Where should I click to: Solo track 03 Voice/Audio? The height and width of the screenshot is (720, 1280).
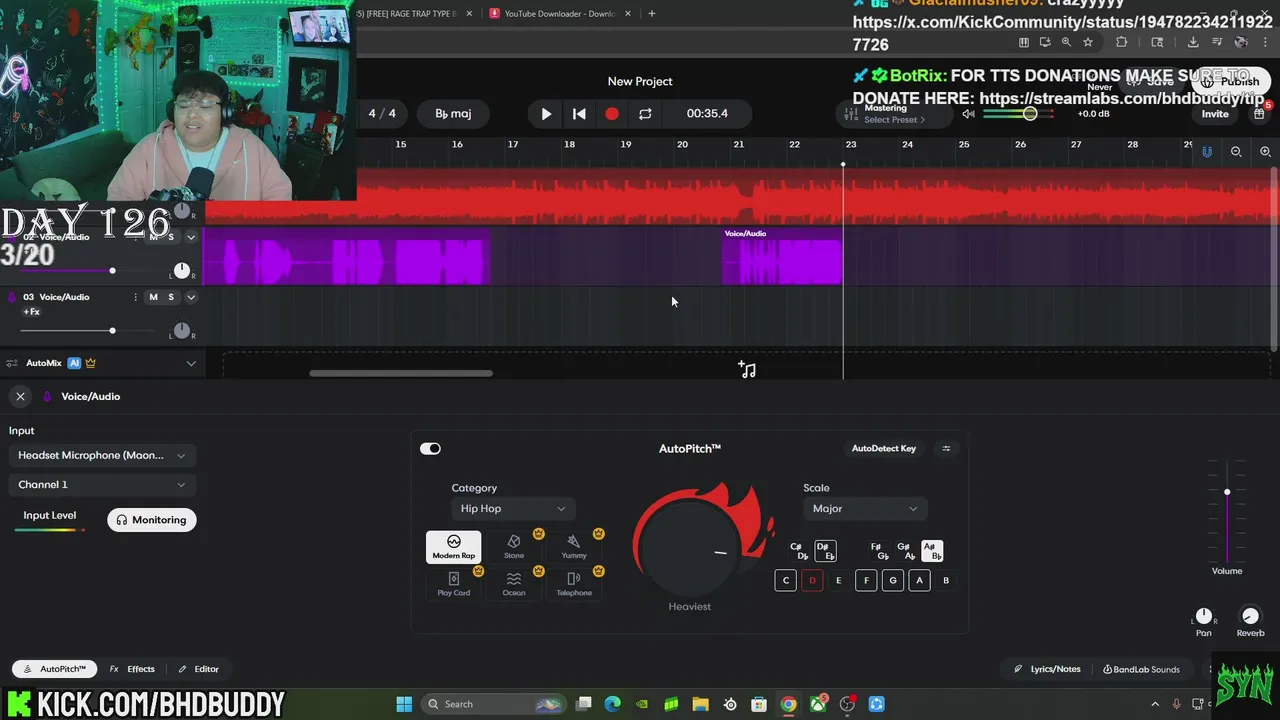point(171,297)
